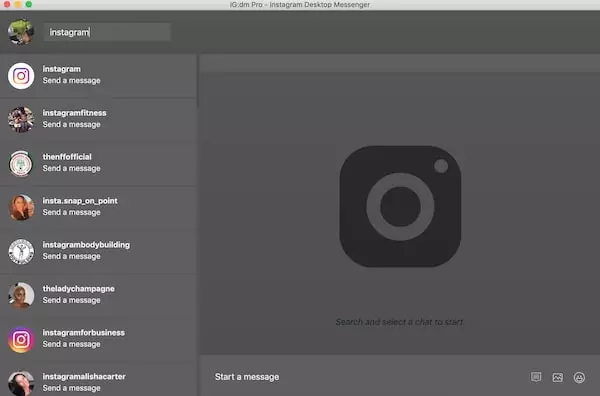Click 'Send a message' under instagramforbusiness
The width and height of the screenshot is (600, 396).
pos(72,344)
